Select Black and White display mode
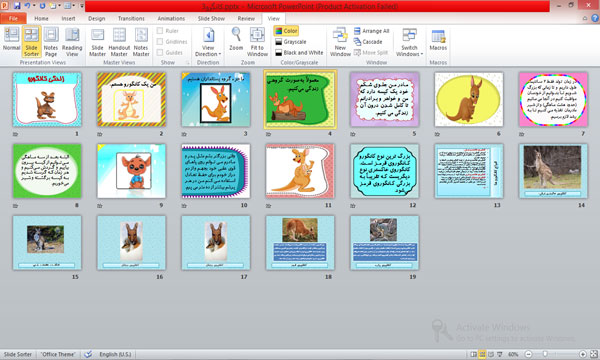Screen dimensions: 600x360 pyautogui.click(x=299, y=52)
